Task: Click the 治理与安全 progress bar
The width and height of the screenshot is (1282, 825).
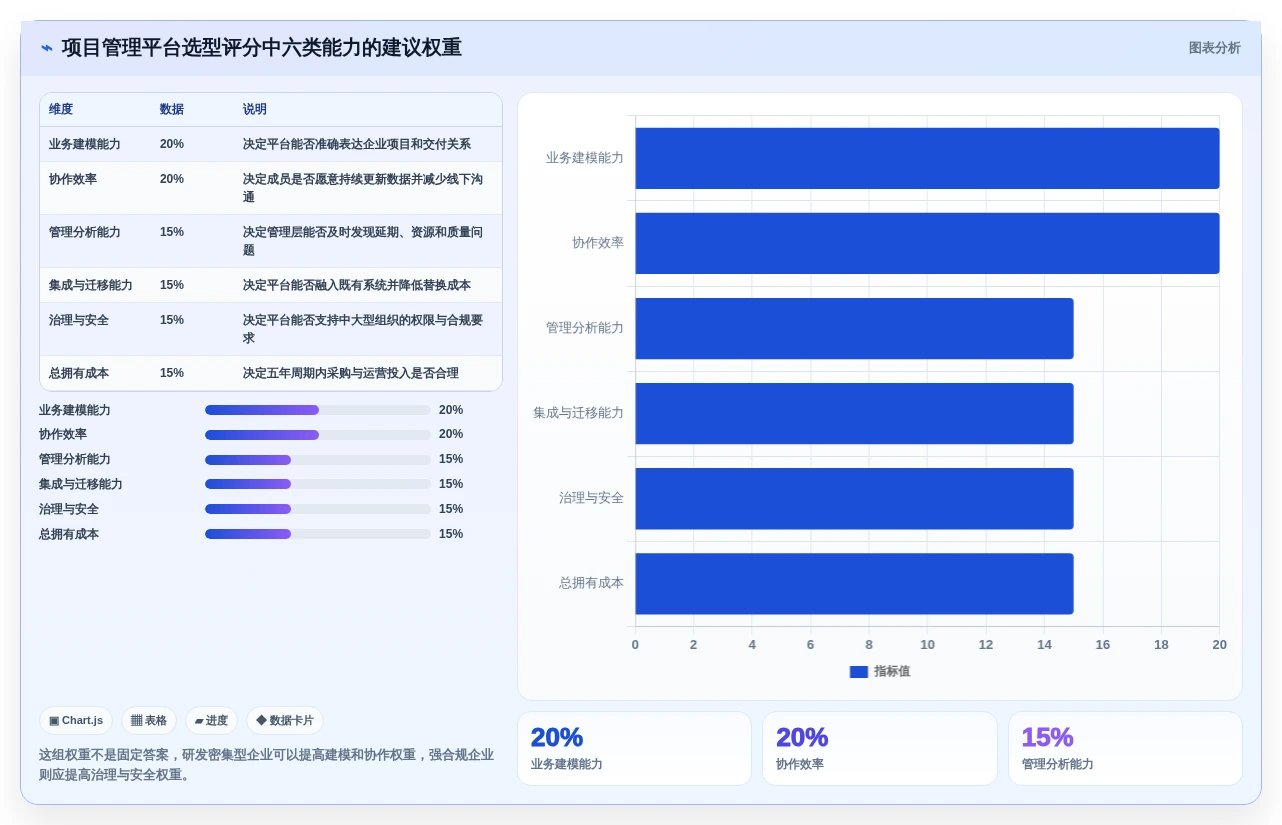Action: pos(318,509)
